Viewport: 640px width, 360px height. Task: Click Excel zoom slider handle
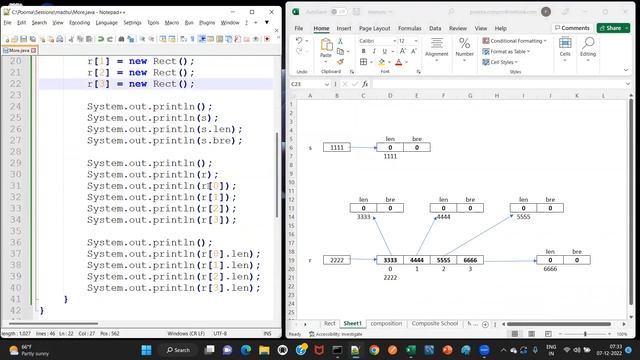(585, 334)
